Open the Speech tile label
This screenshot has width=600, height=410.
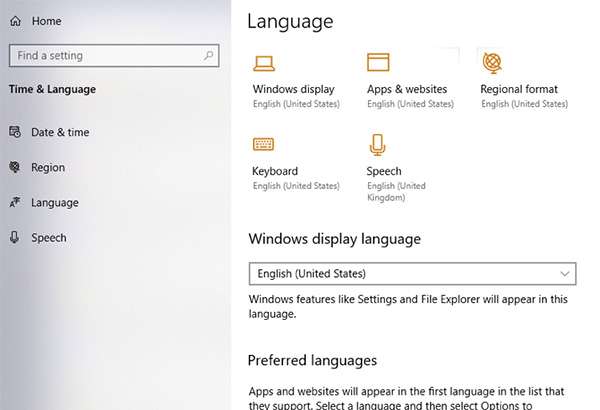[x=384, y=171]
